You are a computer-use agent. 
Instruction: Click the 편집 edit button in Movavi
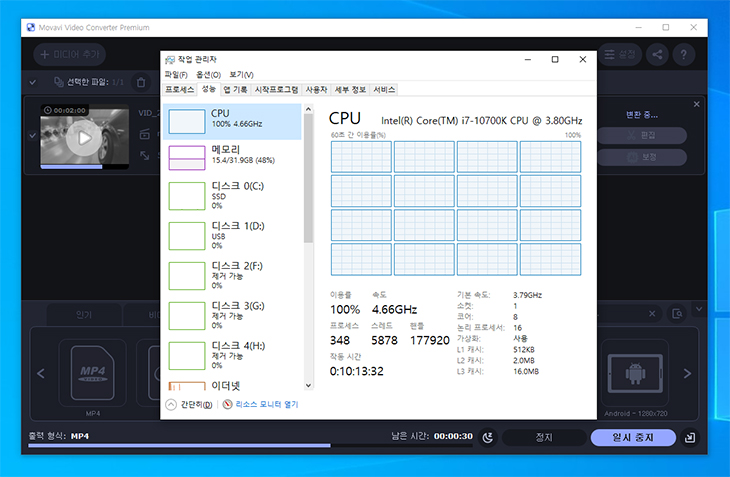[642, 135]
